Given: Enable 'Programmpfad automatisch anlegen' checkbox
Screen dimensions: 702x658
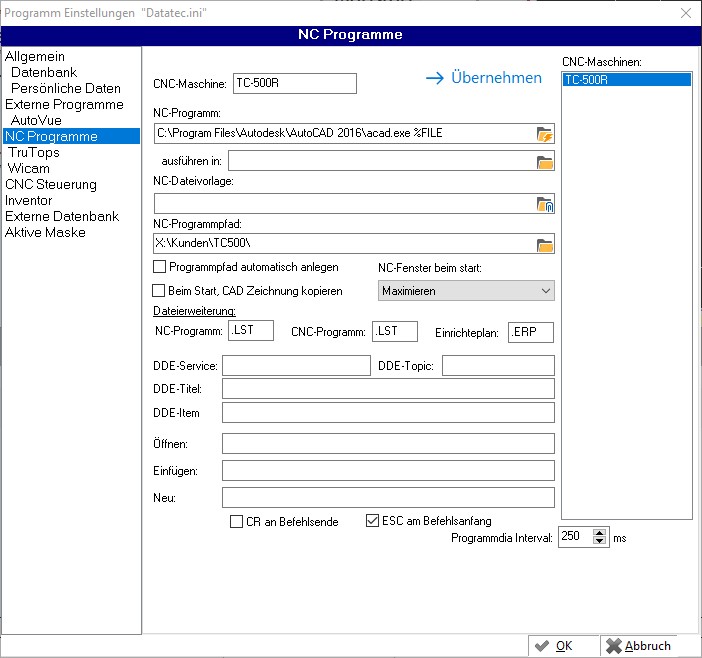Looking at the screenshot, I should point(159,267).
